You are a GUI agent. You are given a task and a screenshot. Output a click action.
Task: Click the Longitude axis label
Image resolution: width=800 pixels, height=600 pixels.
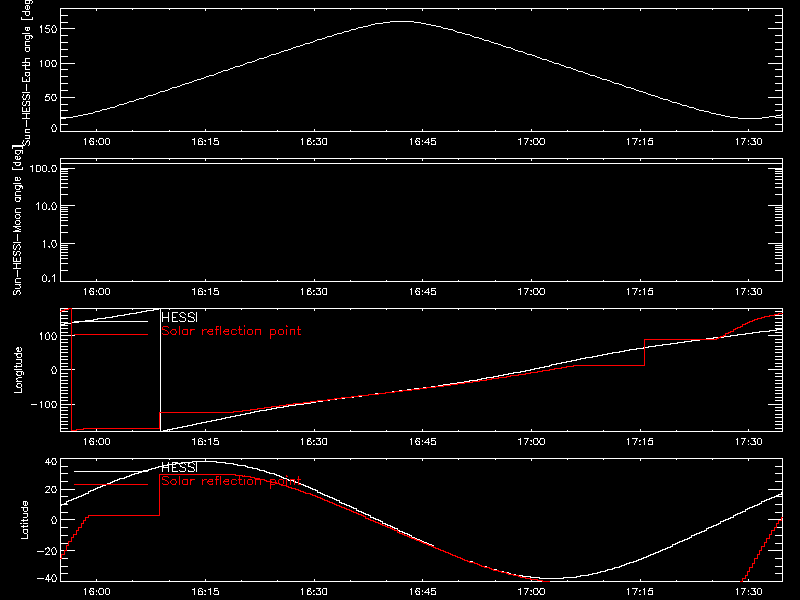click(x=18, y=370)
